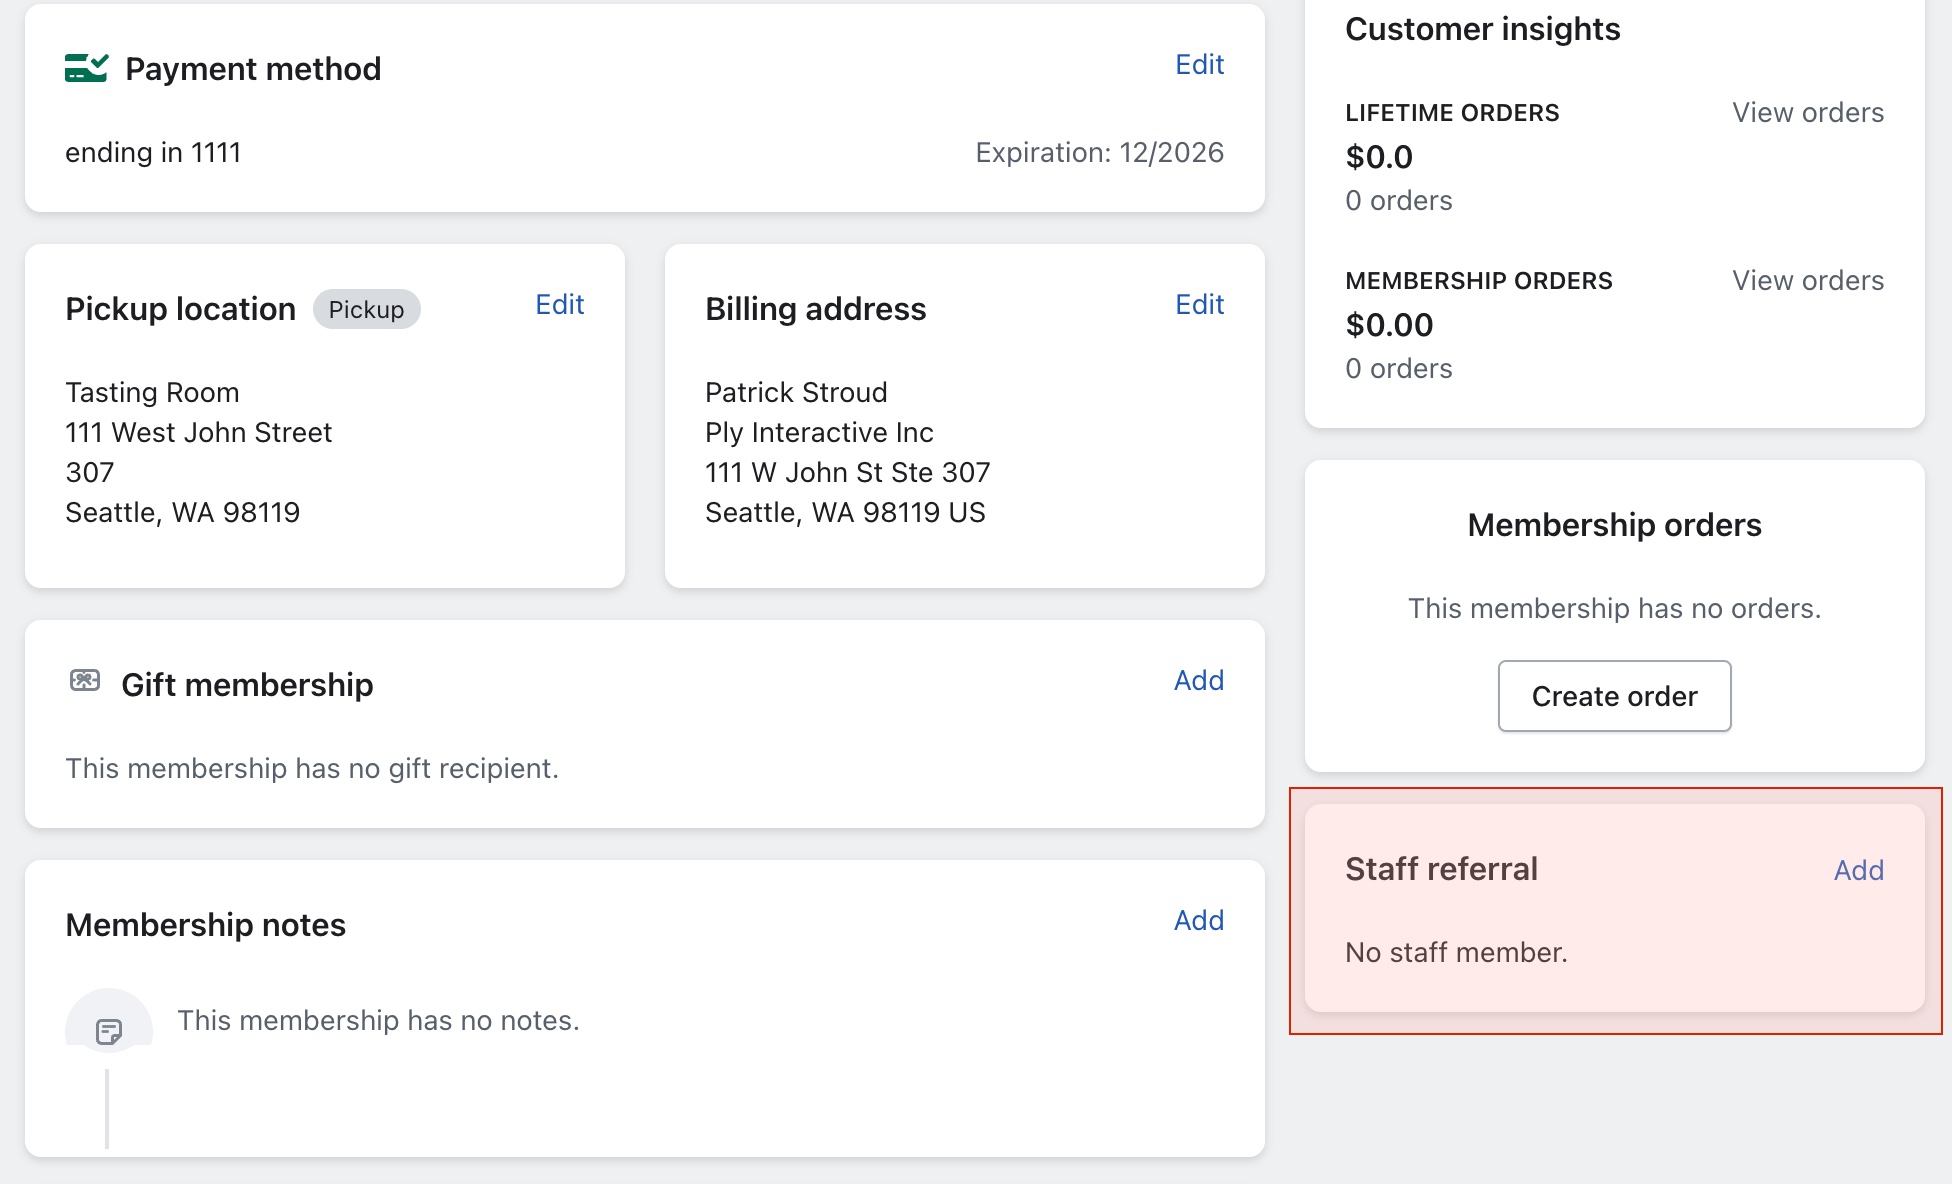Add a gift membership recipient
The width and height of the screenshot is (1952, 1184).
(1198, 681)
